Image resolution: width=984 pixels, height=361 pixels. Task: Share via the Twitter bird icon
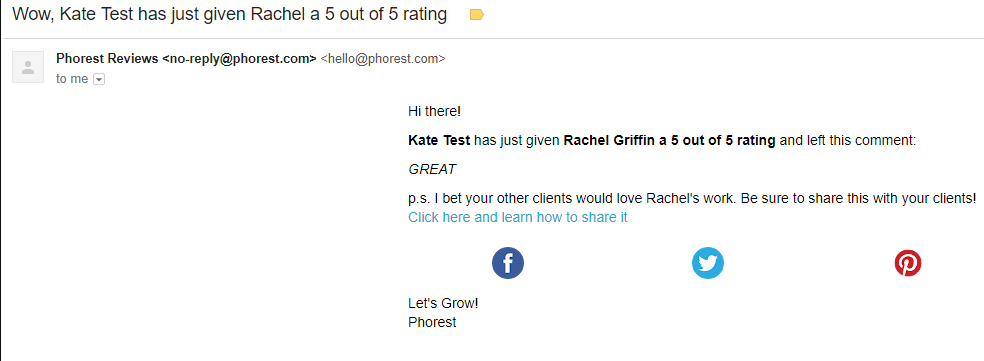[708, 263]
